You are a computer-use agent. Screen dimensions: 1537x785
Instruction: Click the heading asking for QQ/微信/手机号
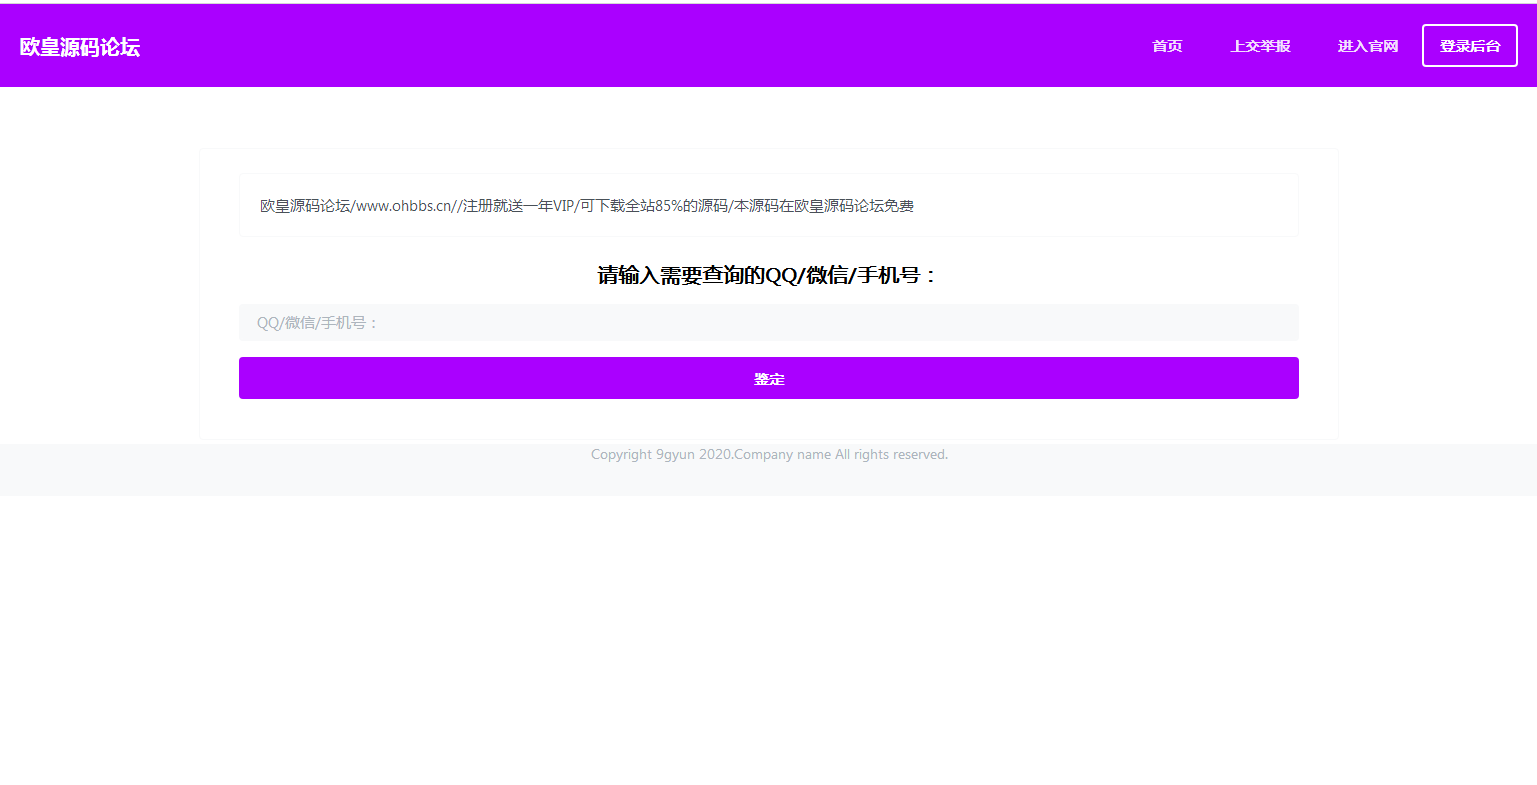click(x=768, y=274)
